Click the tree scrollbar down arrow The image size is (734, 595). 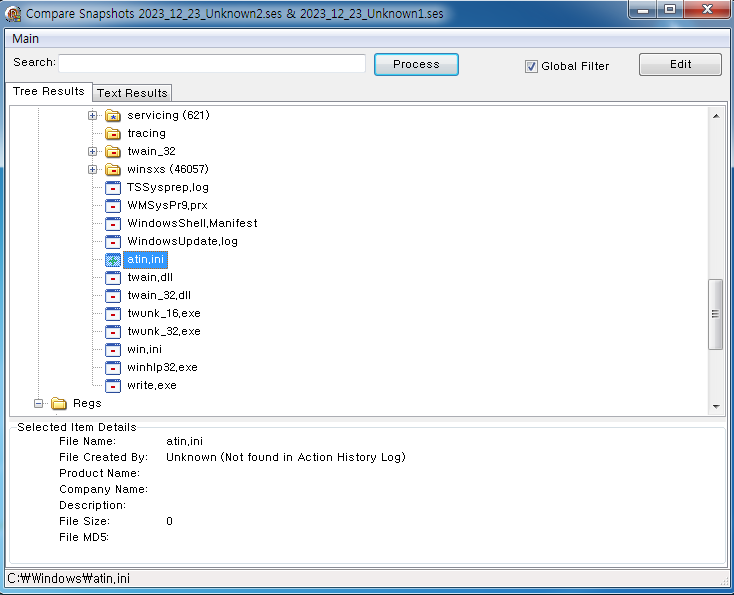point(716,406)
